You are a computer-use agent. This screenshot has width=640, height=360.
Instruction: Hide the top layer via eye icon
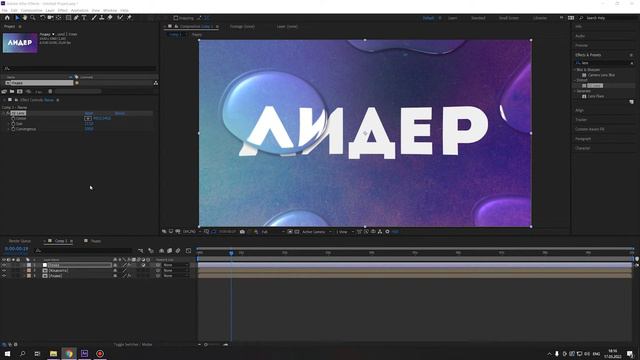[x=4, y=265]
